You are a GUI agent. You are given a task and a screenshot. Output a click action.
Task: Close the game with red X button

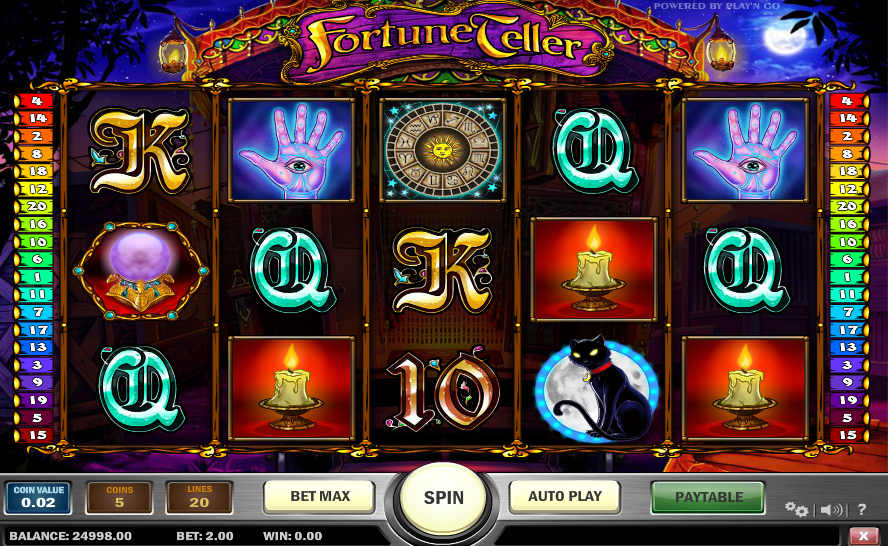[x=864, y=536]
